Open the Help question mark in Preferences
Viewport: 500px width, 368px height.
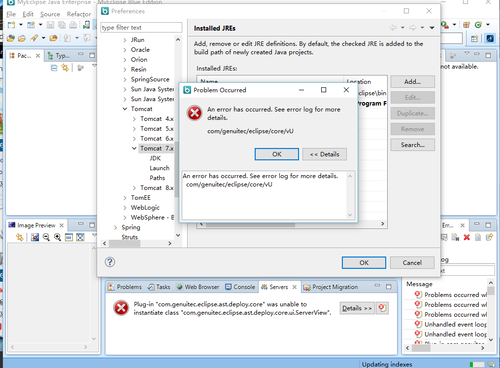[110, 262]
